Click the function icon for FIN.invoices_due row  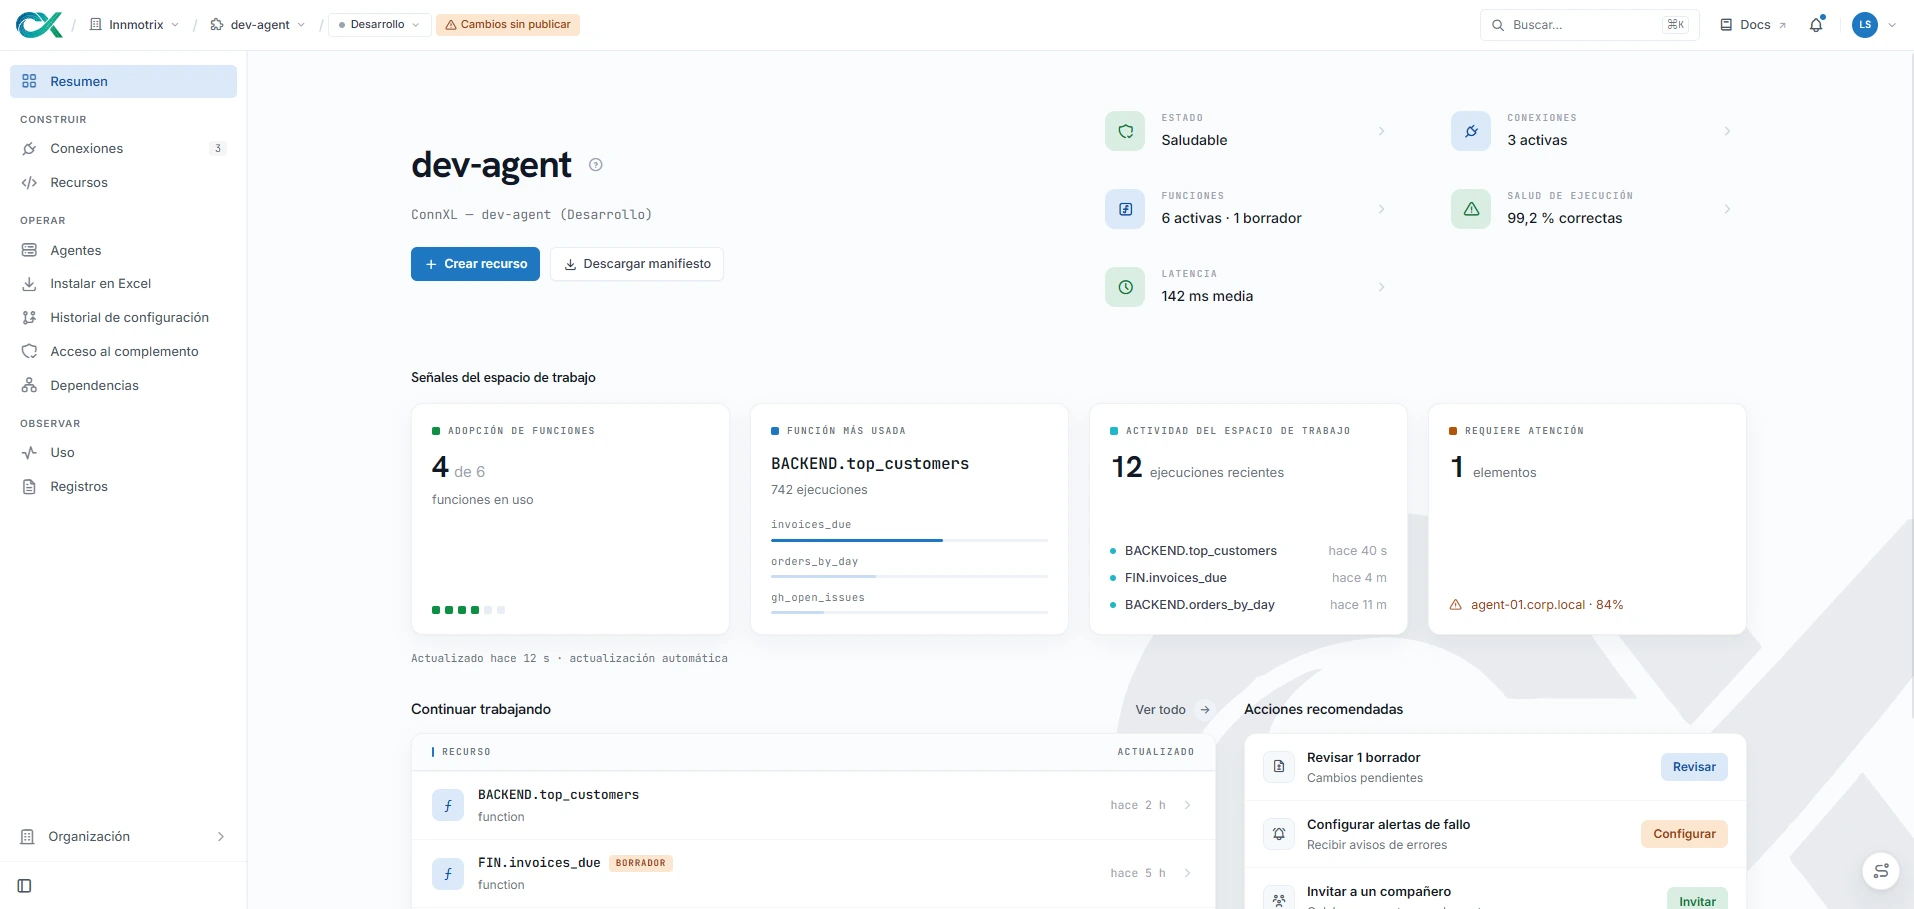click(448, 873)
